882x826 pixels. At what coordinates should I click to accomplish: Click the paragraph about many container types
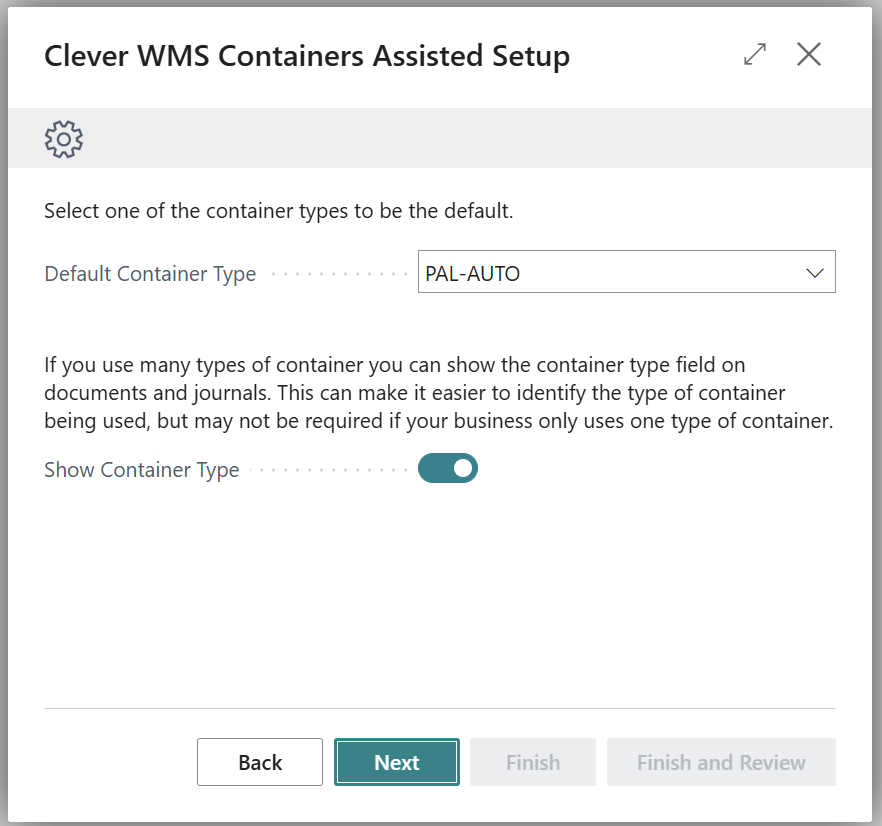pyautogui.click(x=438, y=393)
